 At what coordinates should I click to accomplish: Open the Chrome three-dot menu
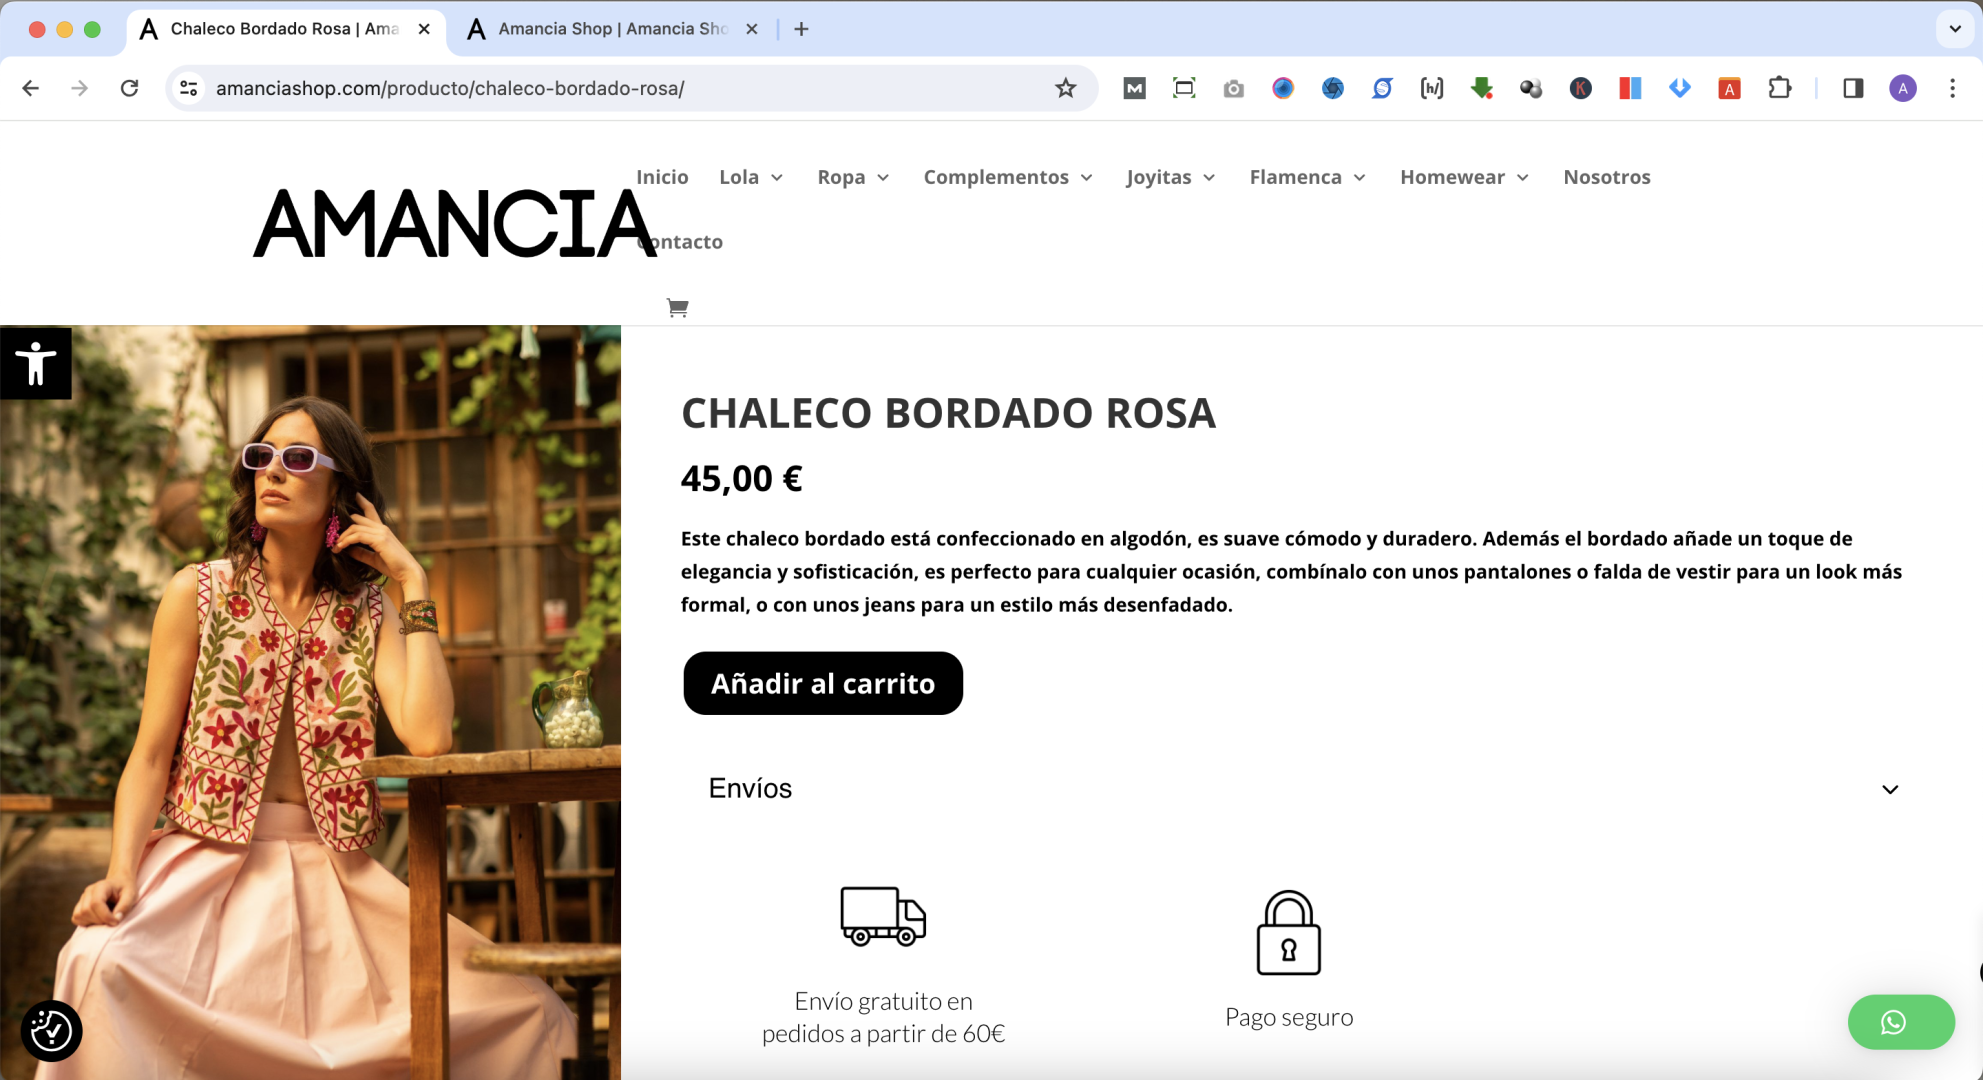(x=1952, y=88)
